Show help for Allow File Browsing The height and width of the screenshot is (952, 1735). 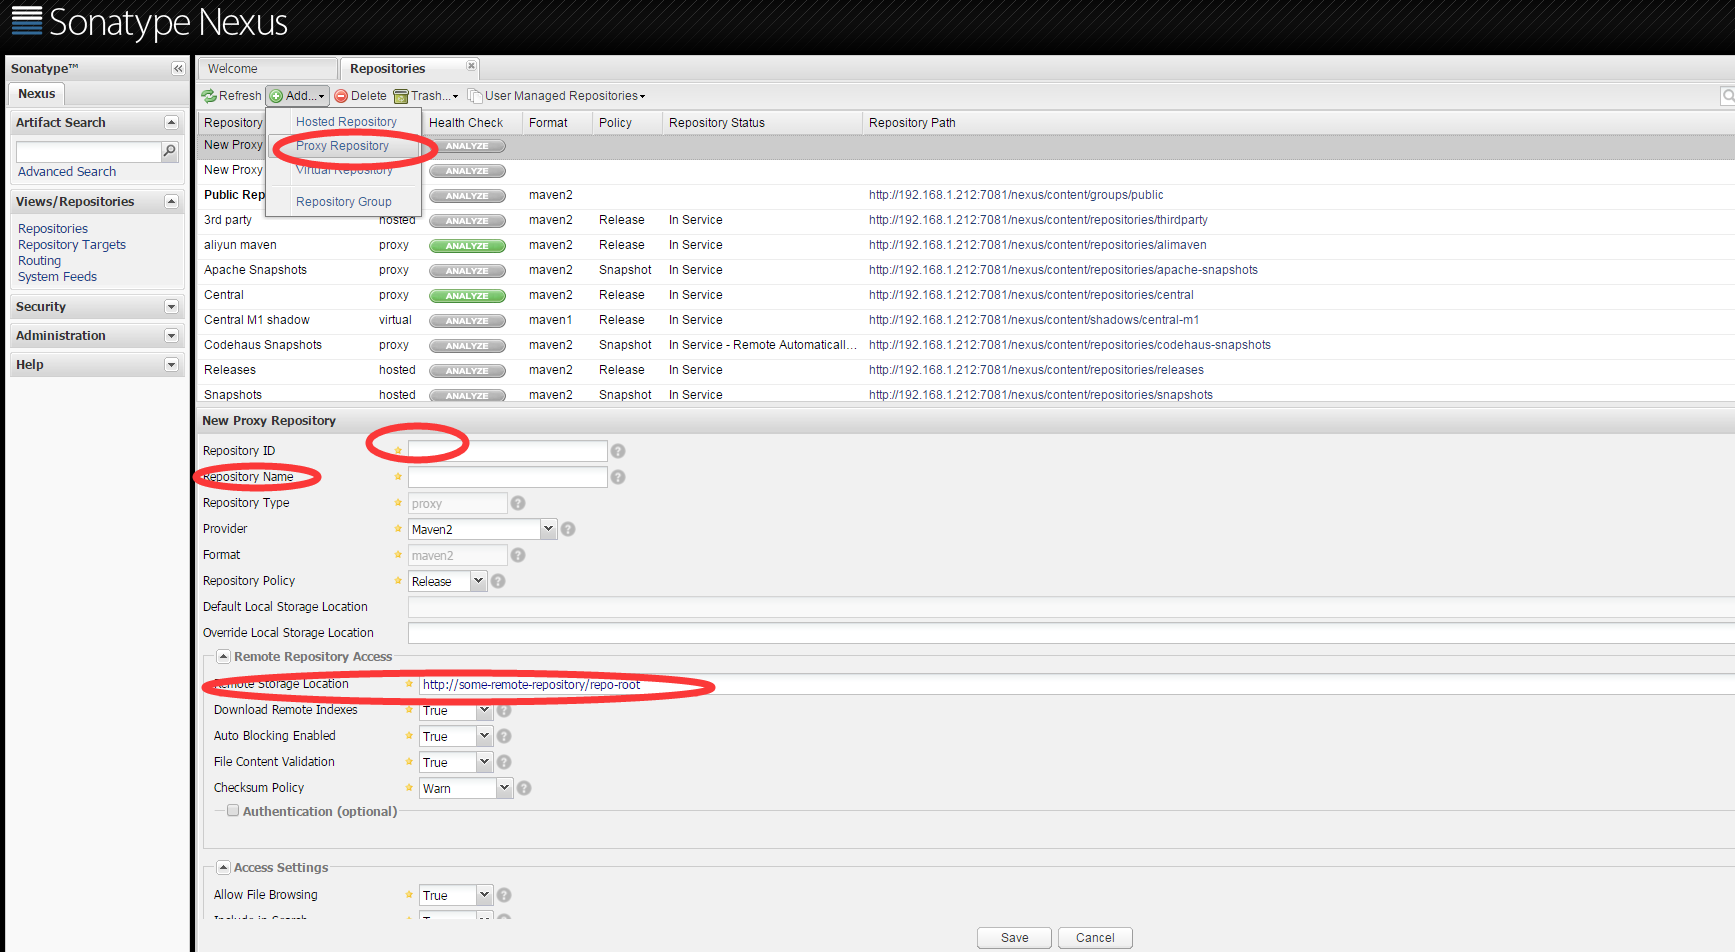click(504, 895)
